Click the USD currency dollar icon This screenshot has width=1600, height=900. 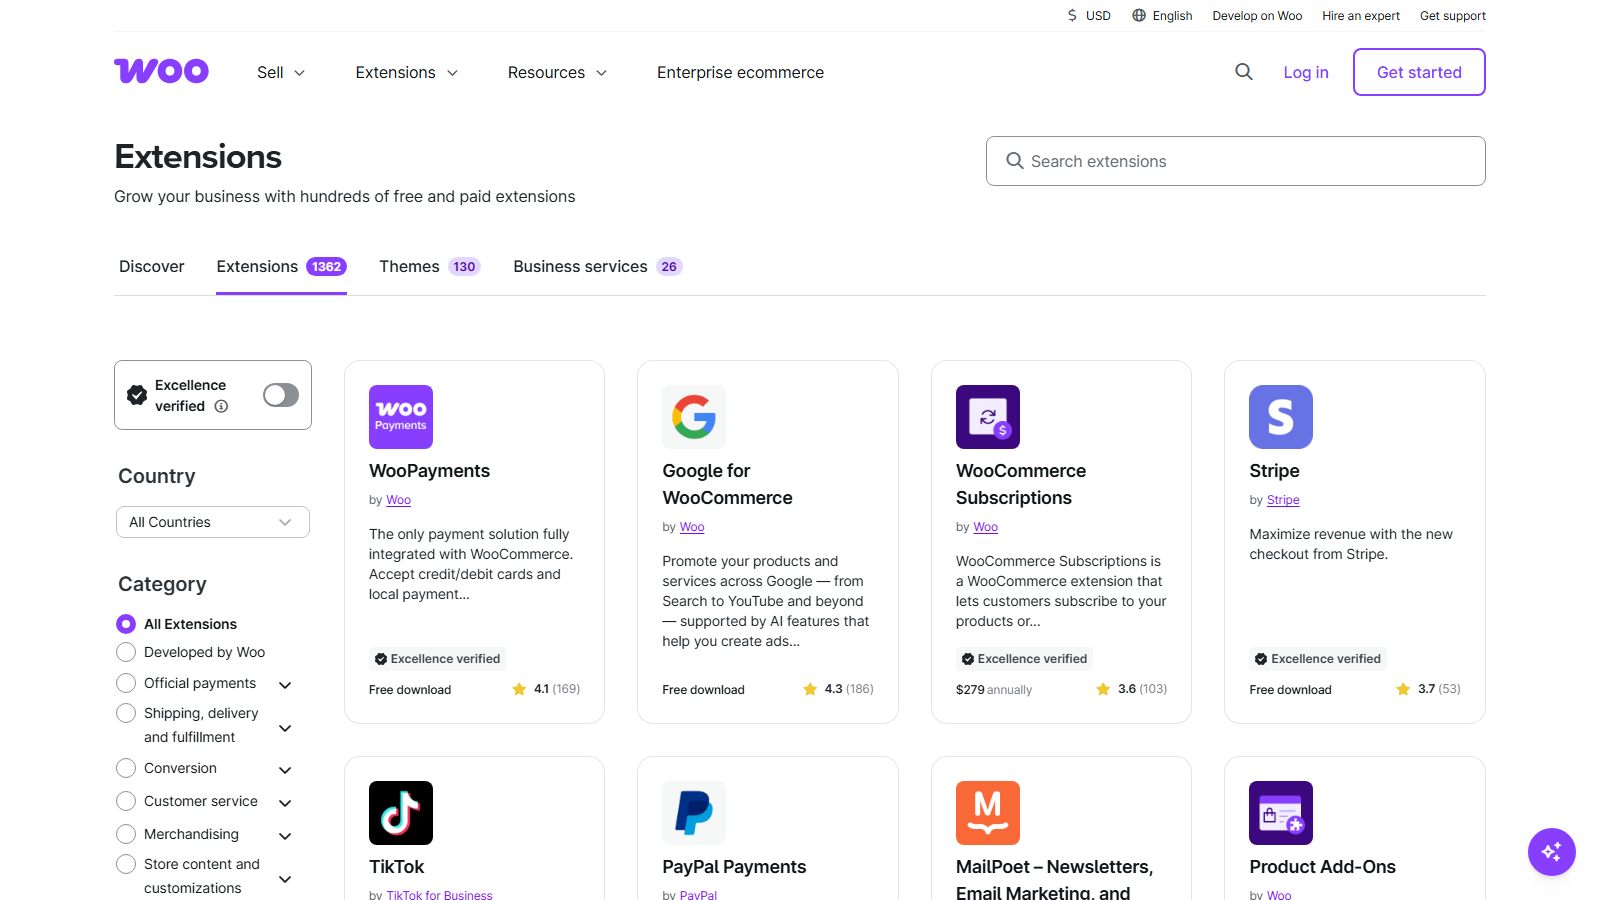tap(1072, 16)
